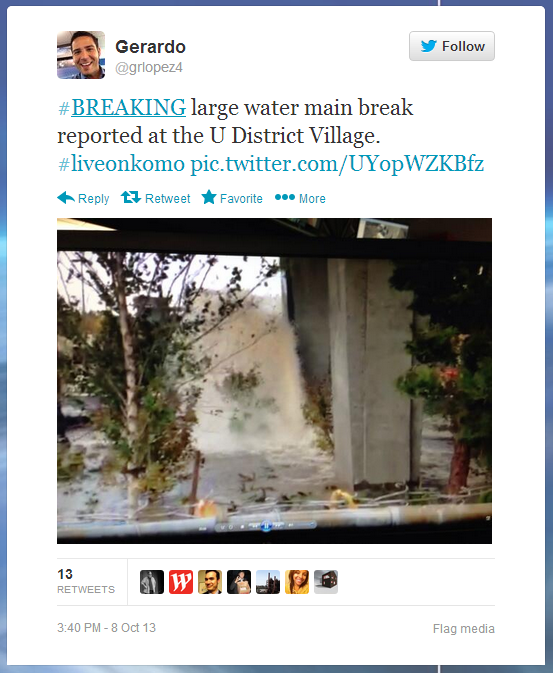553x673 pixels.
Task: Open the pic.twitter.com/UYopWZKBfz link
Action: click(x=337, y=164)
